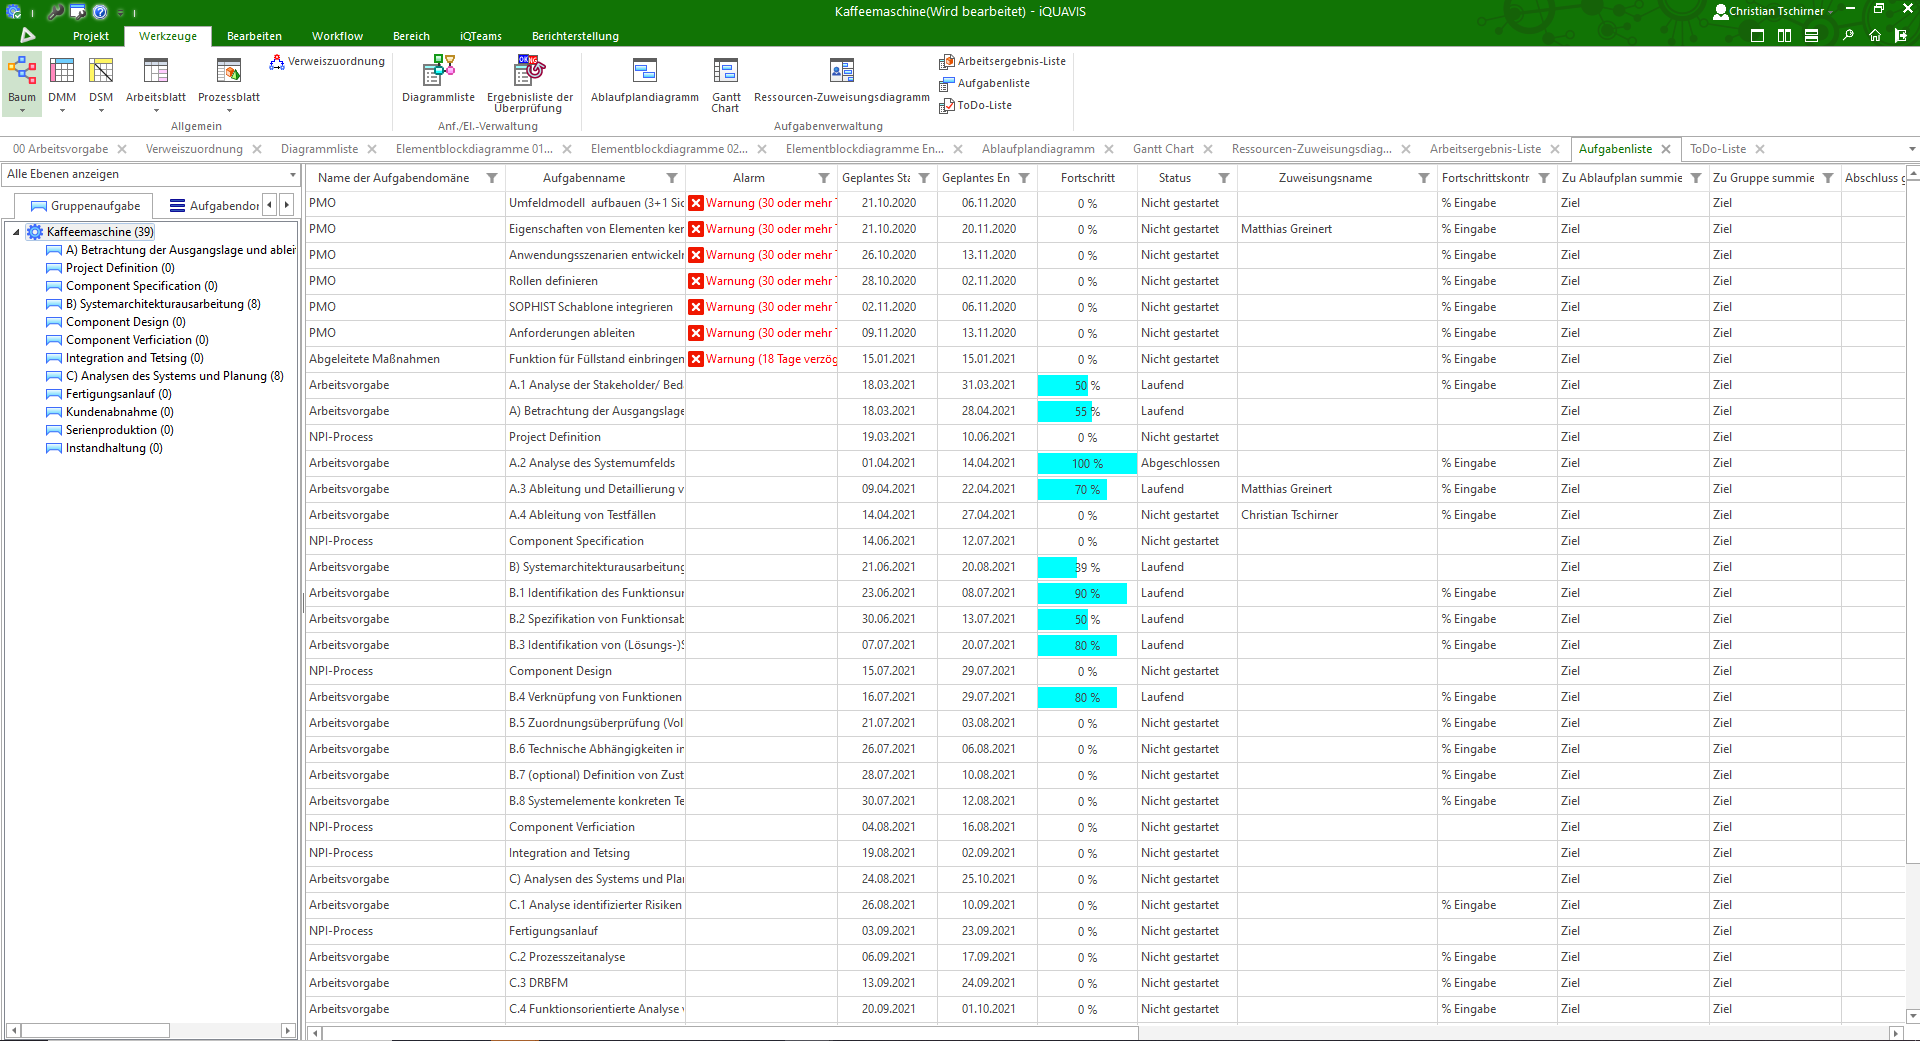This screenshot has height=1041, width=1920.
Task: Expand the Arbeitsblatt dropdown arrow
Action: click(156, 110)
